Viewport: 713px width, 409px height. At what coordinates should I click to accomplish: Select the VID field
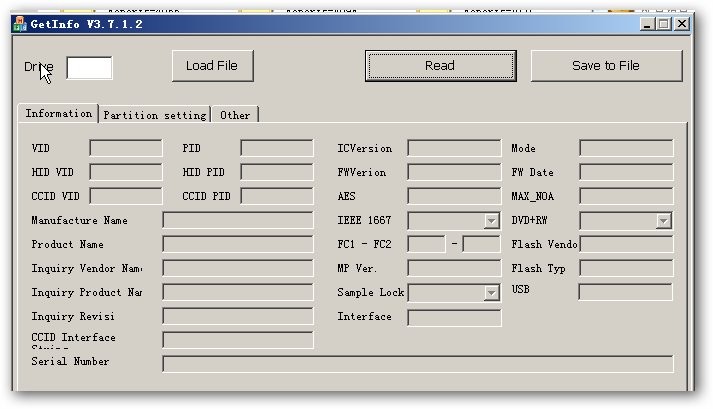[126, 148]
